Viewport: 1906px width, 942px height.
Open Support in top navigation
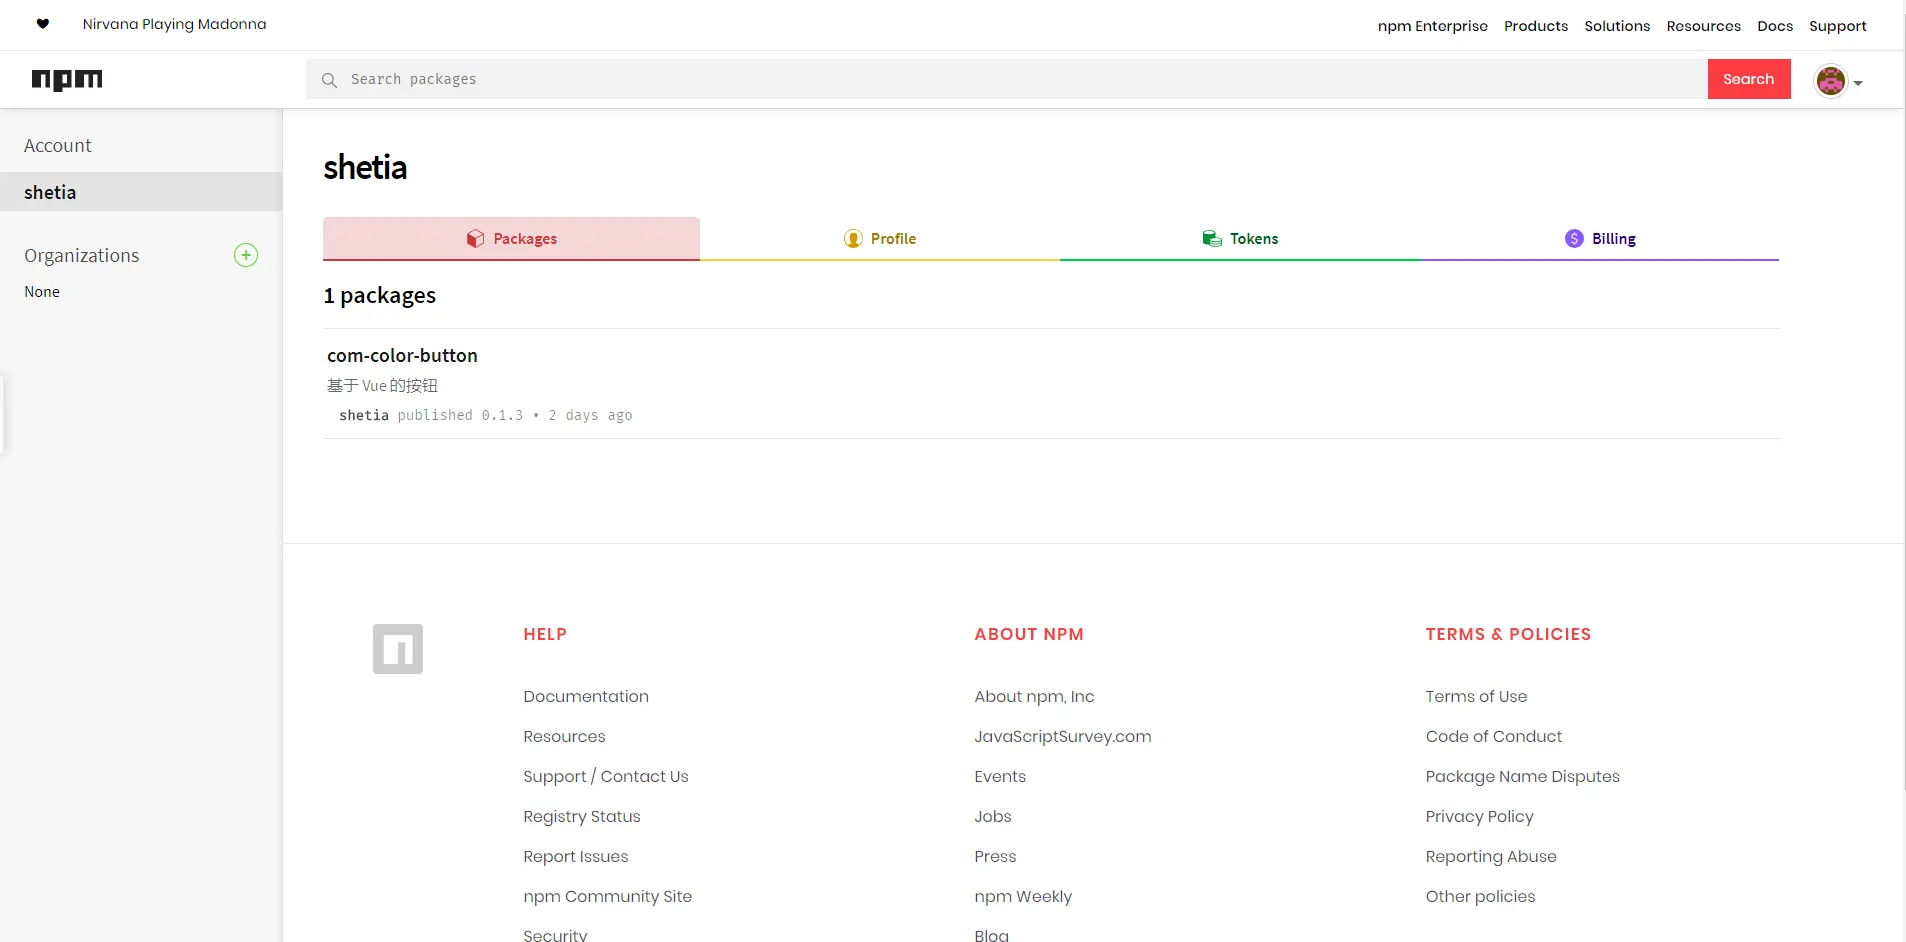tap(1838, 26)
